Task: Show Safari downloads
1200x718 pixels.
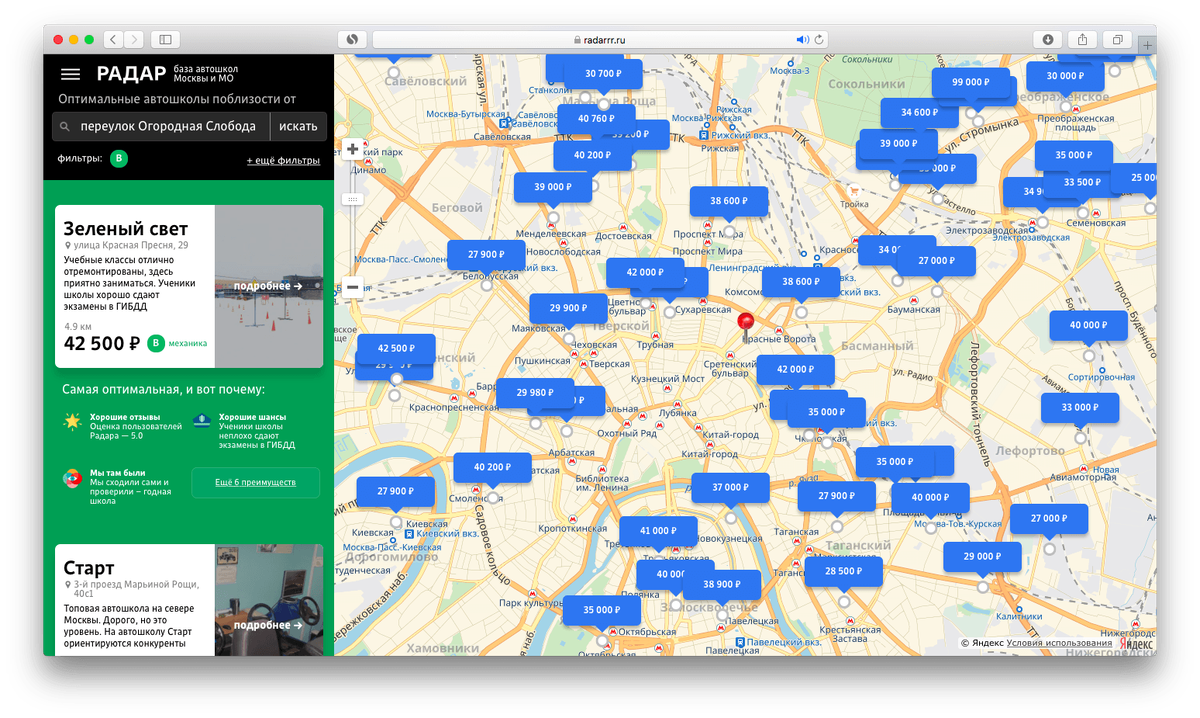Action: [x=1048, y=39]
